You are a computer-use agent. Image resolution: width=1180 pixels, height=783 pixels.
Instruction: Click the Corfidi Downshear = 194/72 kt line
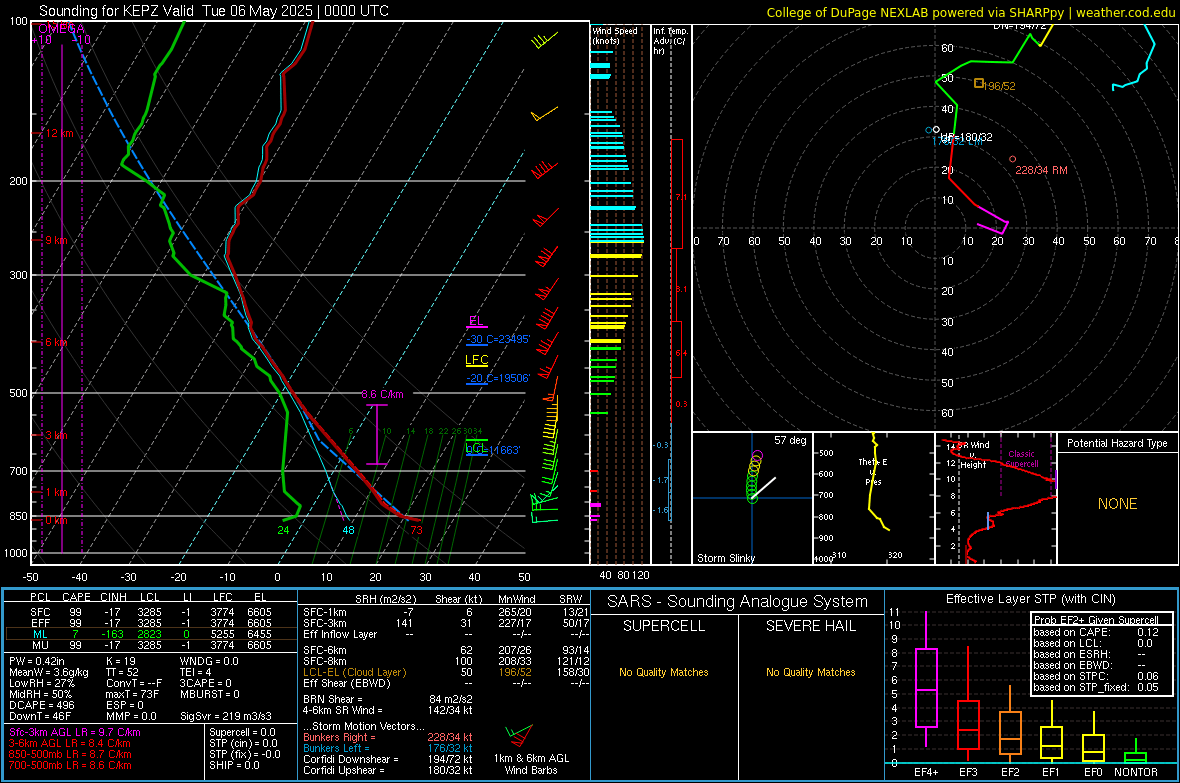[388, 759]
